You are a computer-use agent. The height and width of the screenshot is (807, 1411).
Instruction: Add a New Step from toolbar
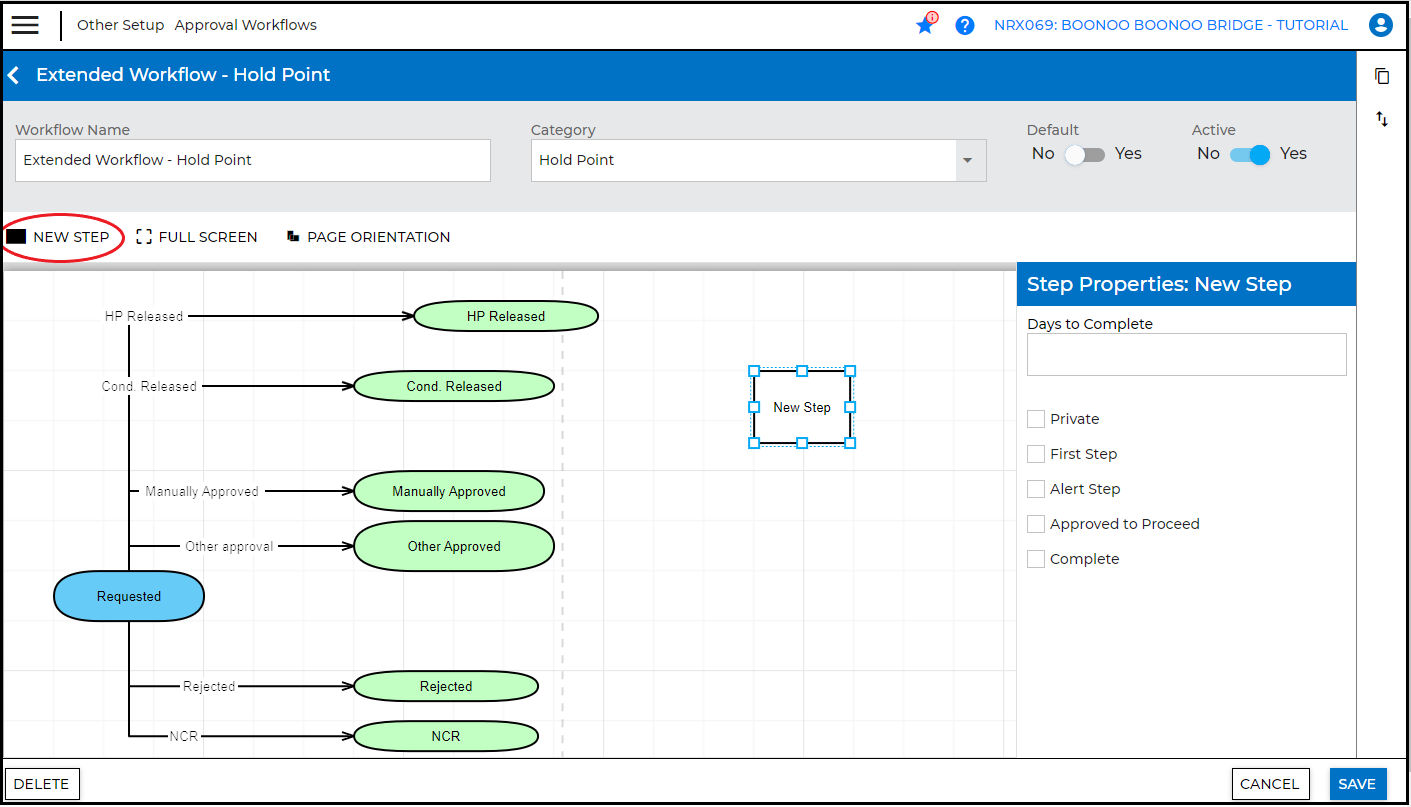click(59, 237)
